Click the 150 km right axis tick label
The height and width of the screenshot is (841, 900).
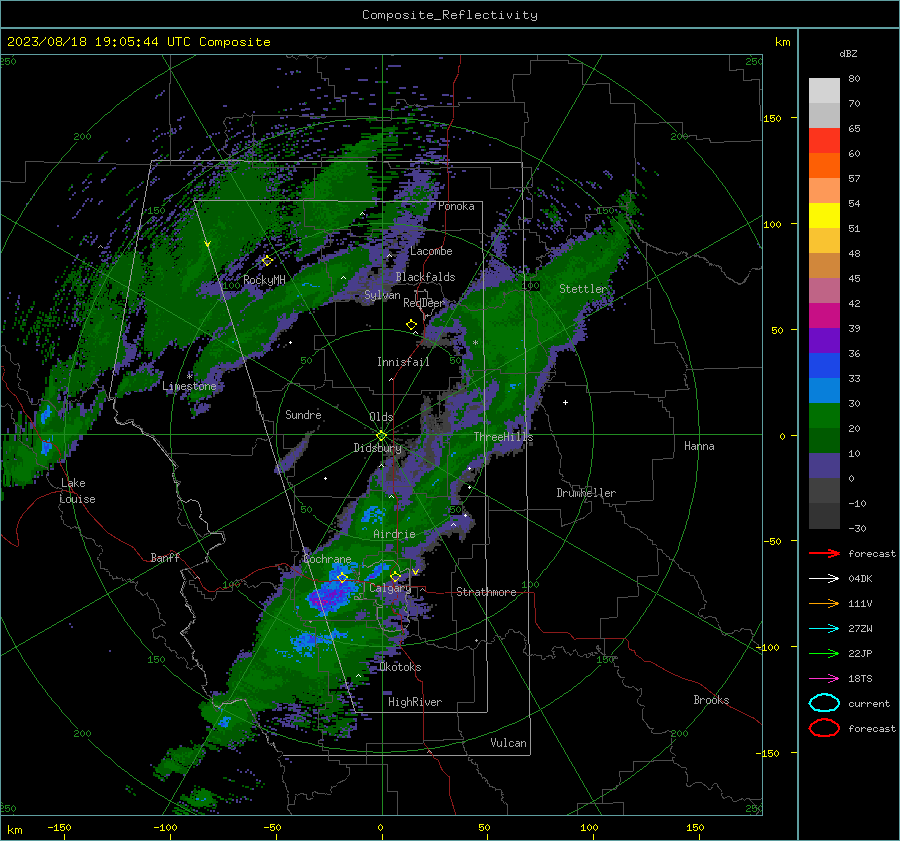pos(772,118)
